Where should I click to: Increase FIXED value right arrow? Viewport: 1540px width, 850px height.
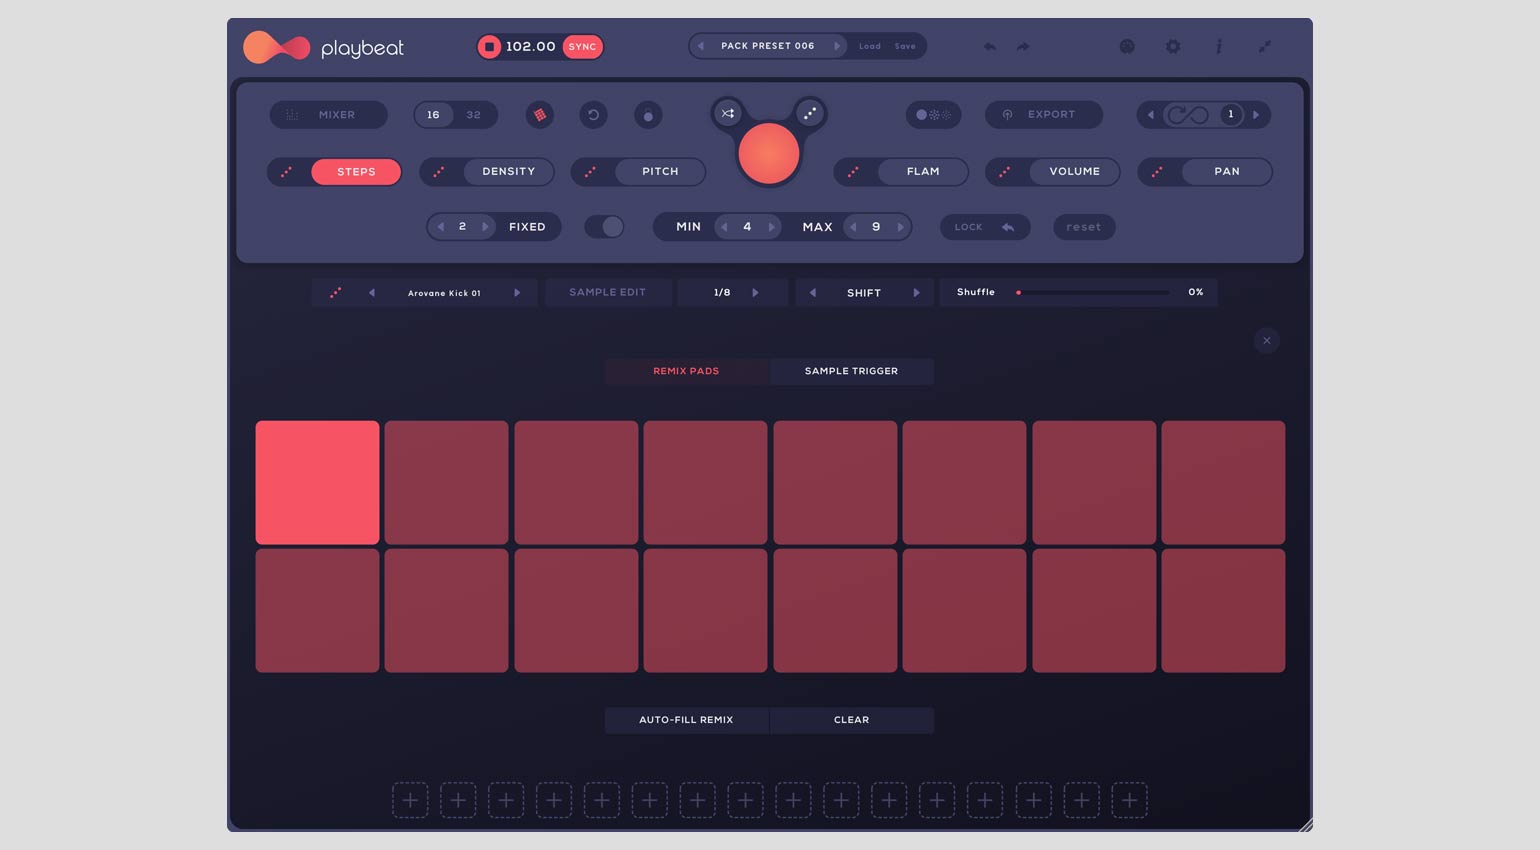[x=485, y=227]
